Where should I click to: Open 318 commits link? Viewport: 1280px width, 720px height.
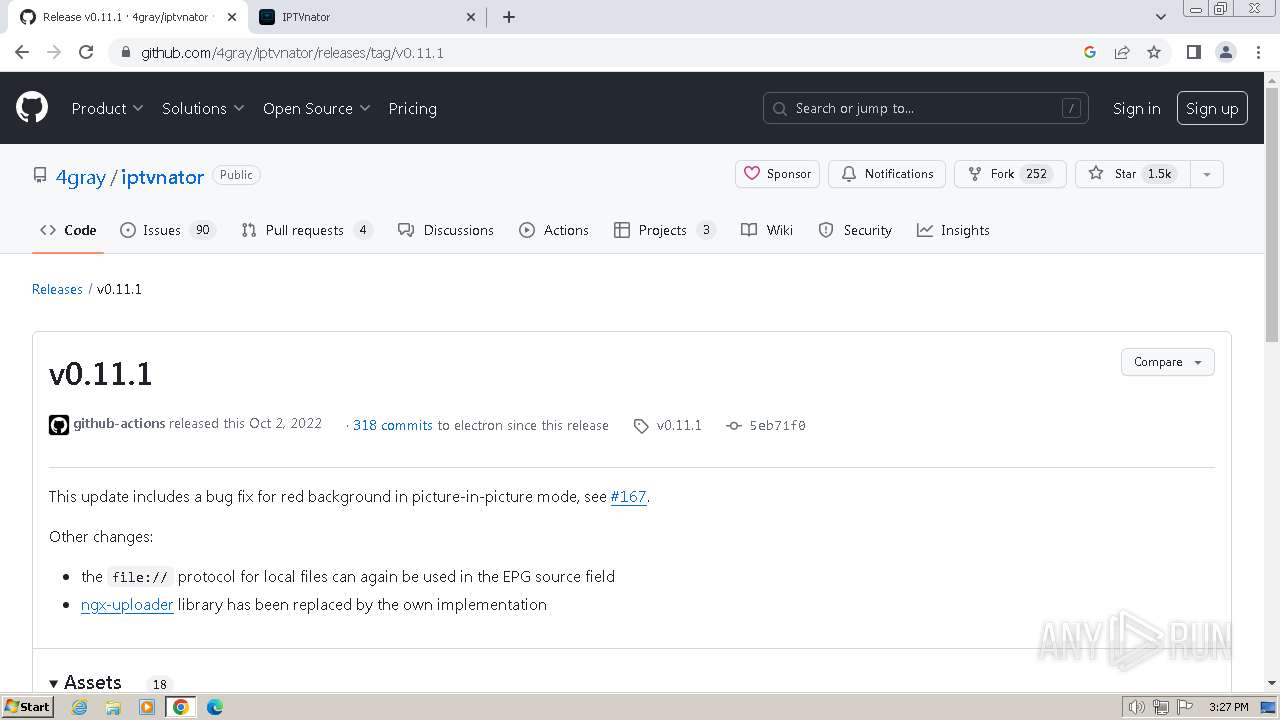pyautogui.click(x=392, y=425)
